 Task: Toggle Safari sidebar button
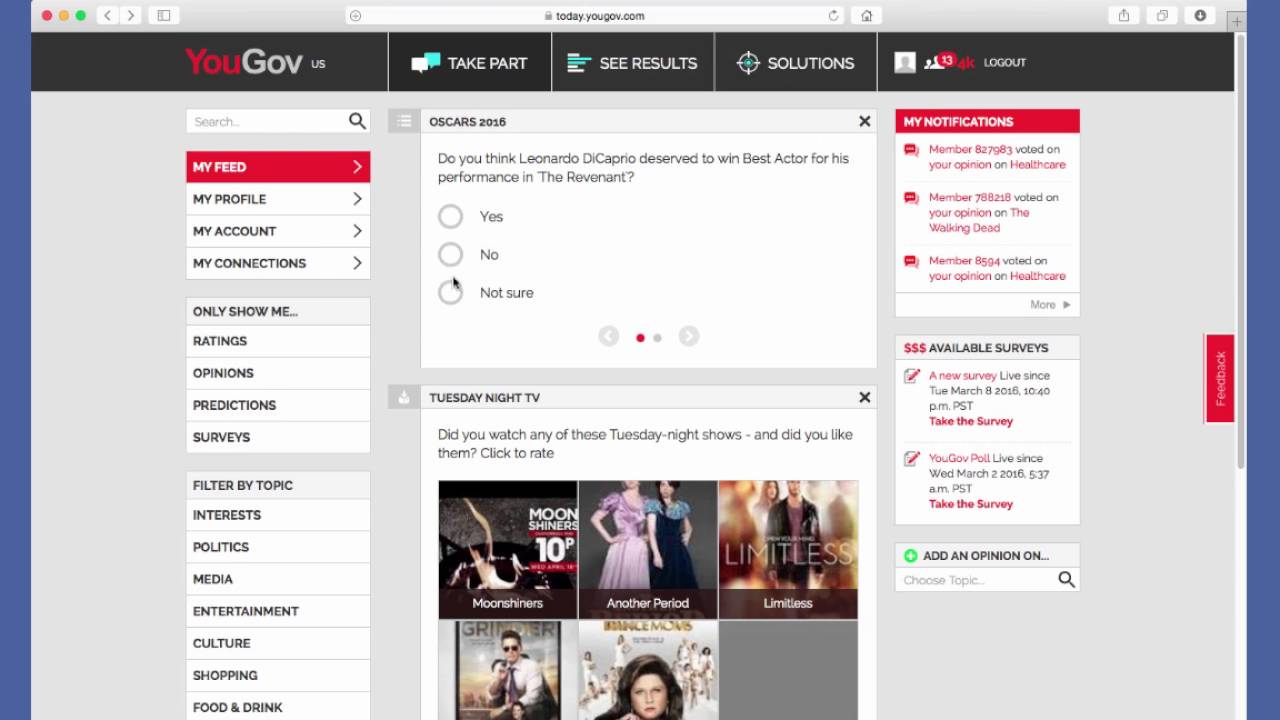[164, 15]
